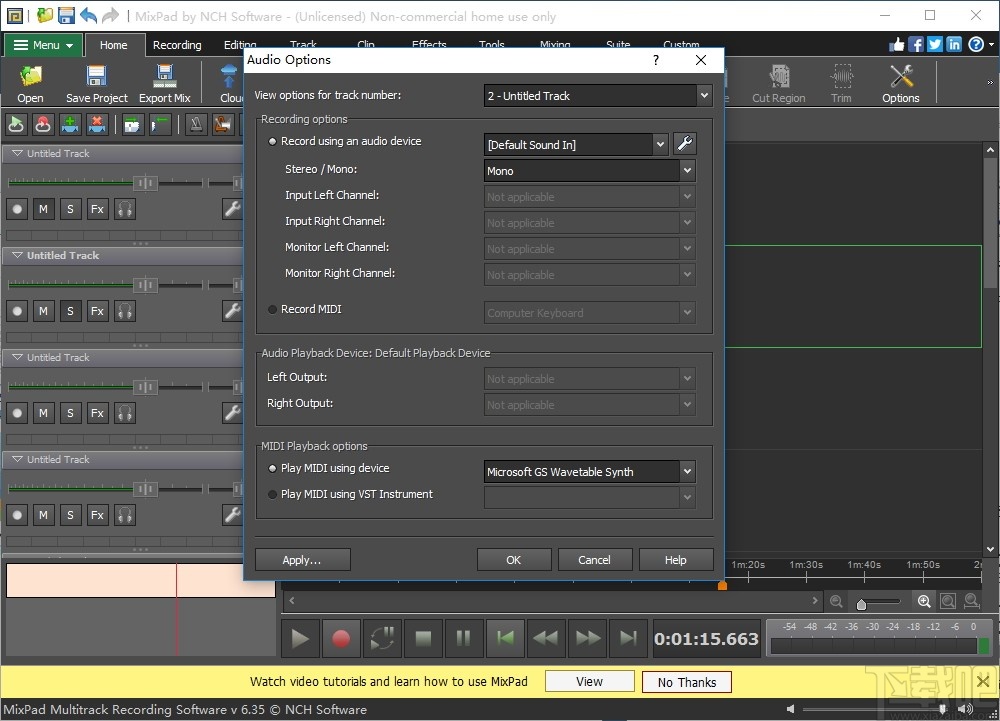Click the undo arrow in title bar
Image resolution: width=1000 pixels, height=721 pixels.
(x=89, y=16)
